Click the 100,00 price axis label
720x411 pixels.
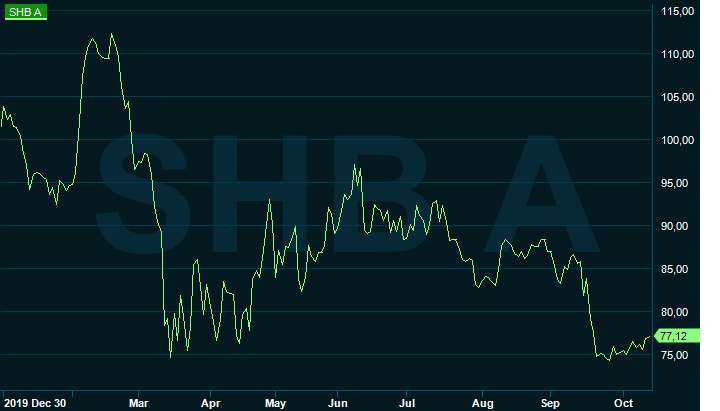click(677, 141)
